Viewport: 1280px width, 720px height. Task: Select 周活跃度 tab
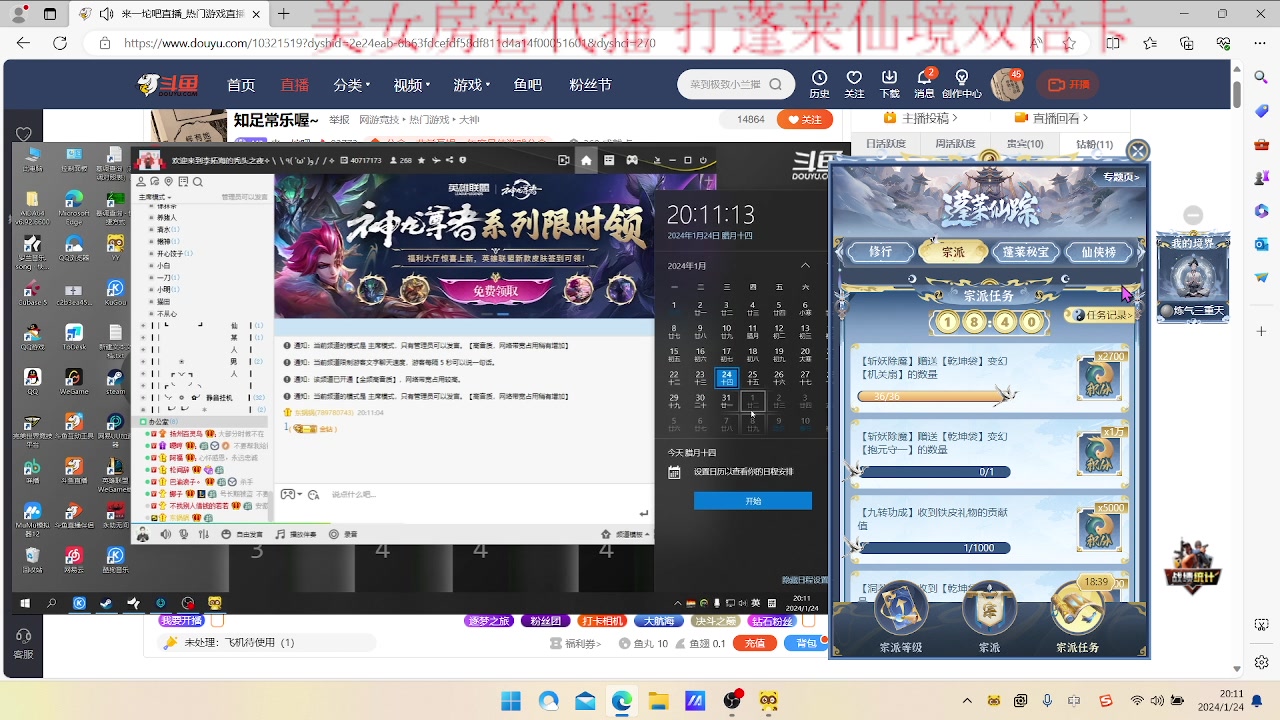955,144
